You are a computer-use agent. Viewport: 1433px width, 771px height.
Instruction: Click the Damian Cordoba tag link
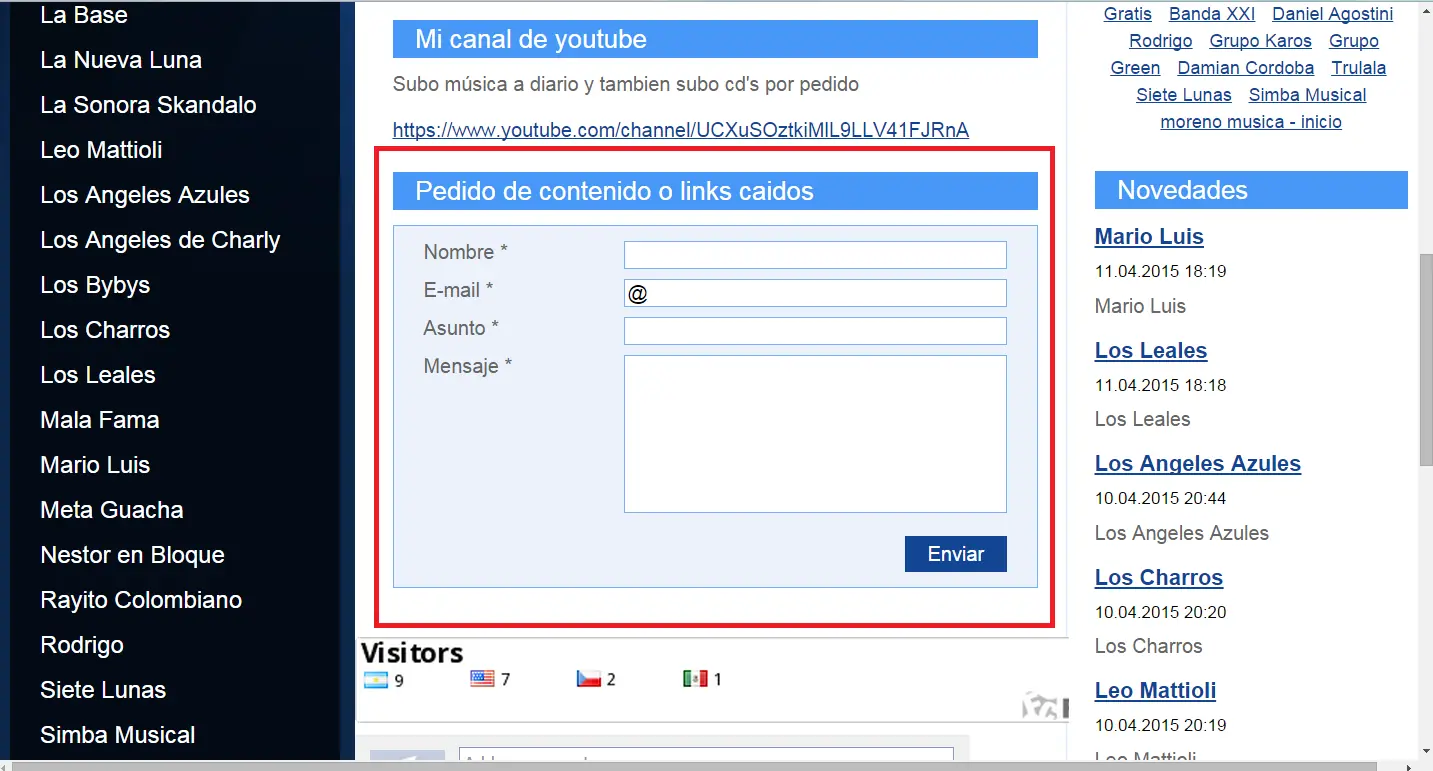1246,68
